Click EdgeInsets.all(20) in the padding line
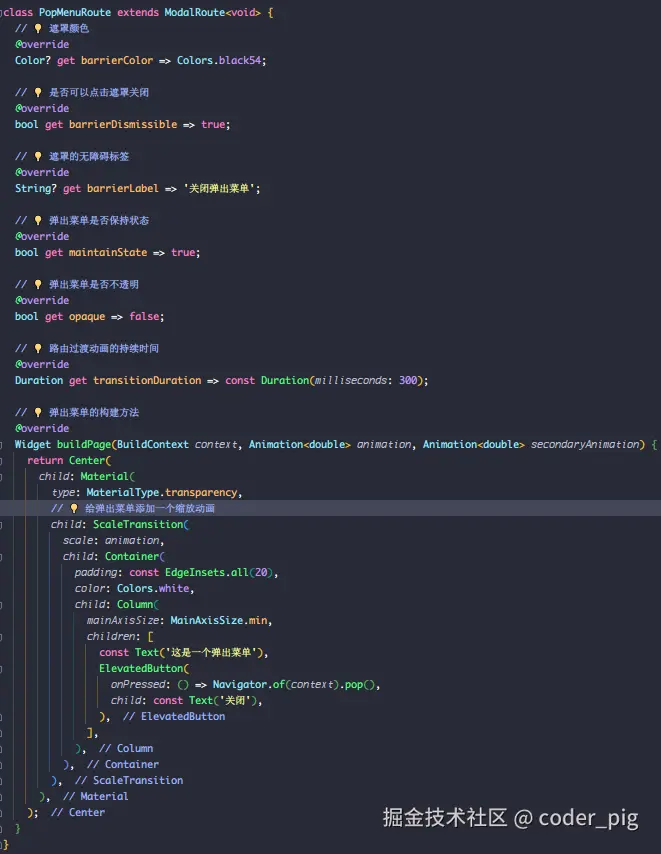Image resolution: width=661 pixels, height=854 pixels. click(219, 572)
